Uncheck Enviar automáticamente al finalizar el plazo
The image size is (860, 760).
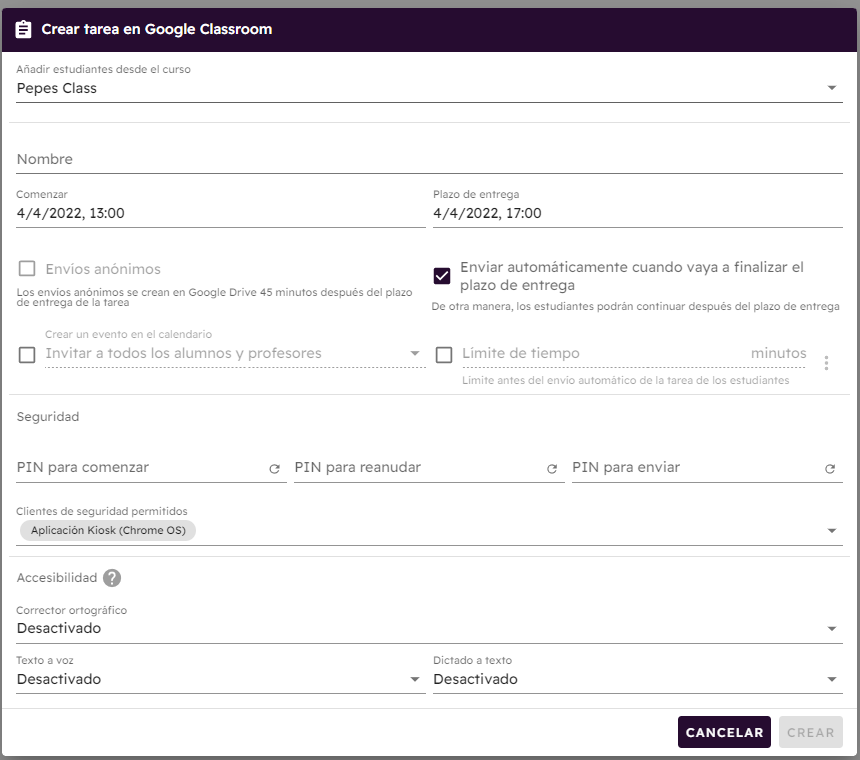pyautogui.click(x=442, y=276)
